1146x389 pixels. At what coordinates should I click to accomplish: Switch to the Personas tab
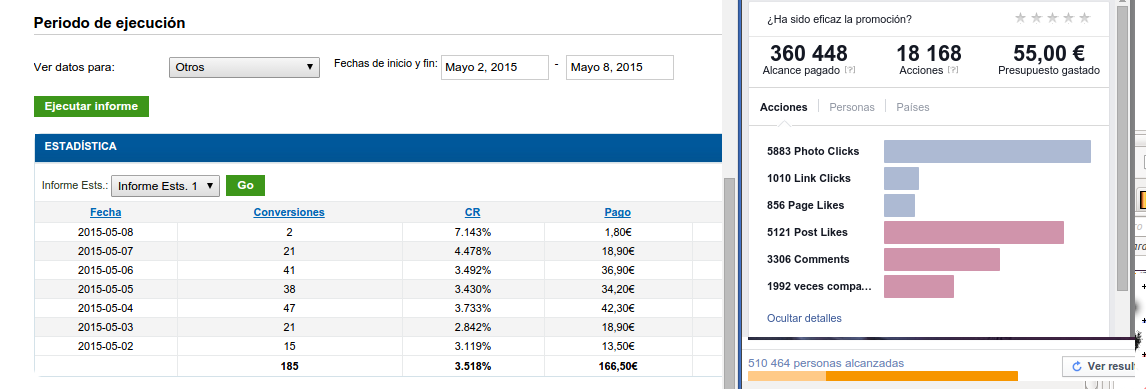tap(851, 107)
